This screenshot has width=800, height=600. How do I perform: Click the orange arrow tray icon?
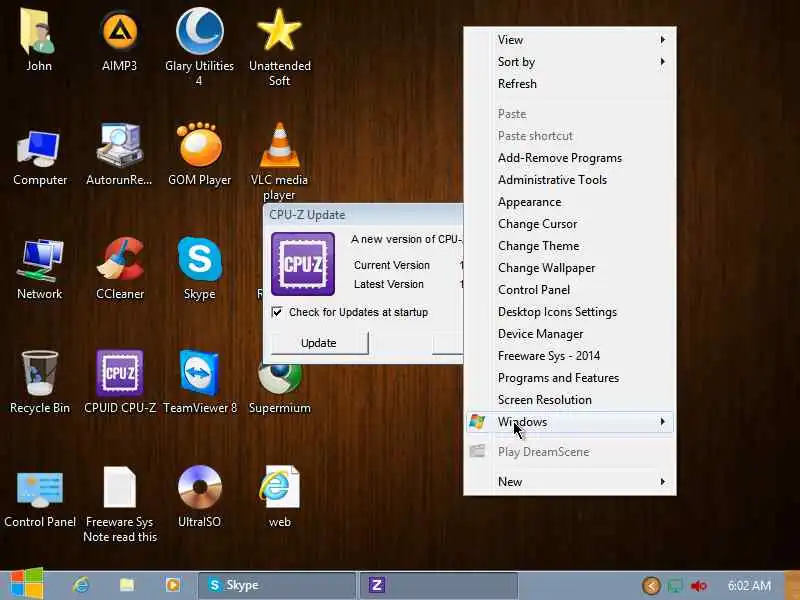[651, 586]
